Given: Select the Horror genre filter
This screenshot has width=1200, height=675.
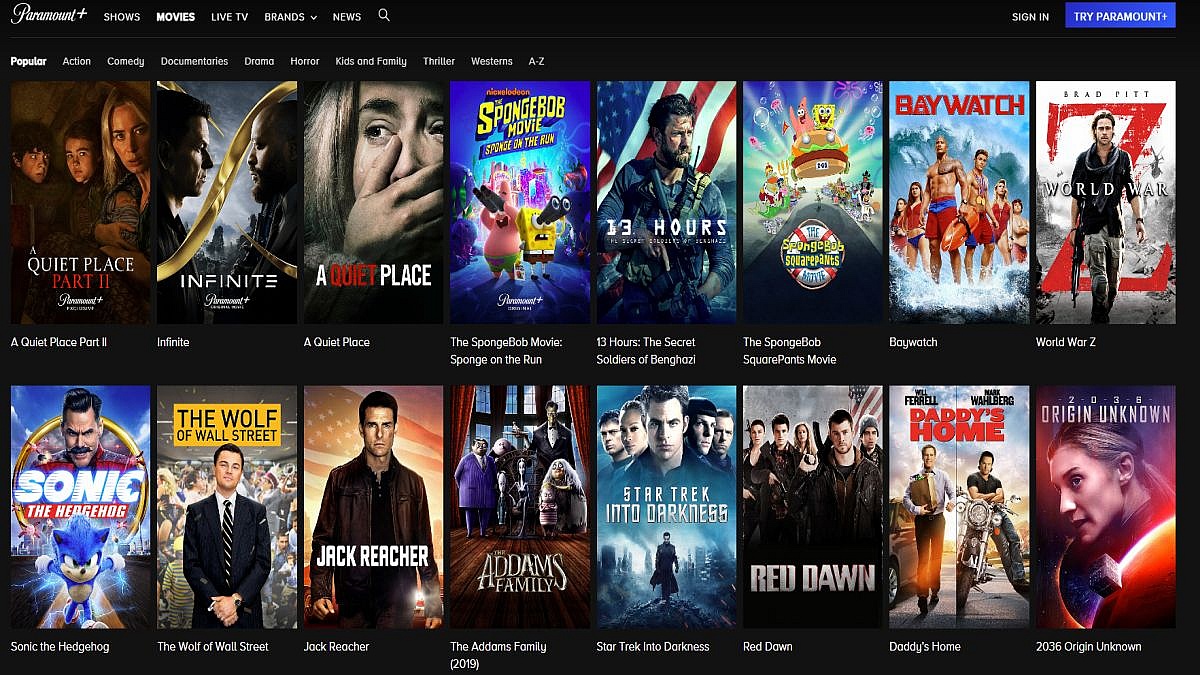Looking at the screenshot, I should 304,61.
